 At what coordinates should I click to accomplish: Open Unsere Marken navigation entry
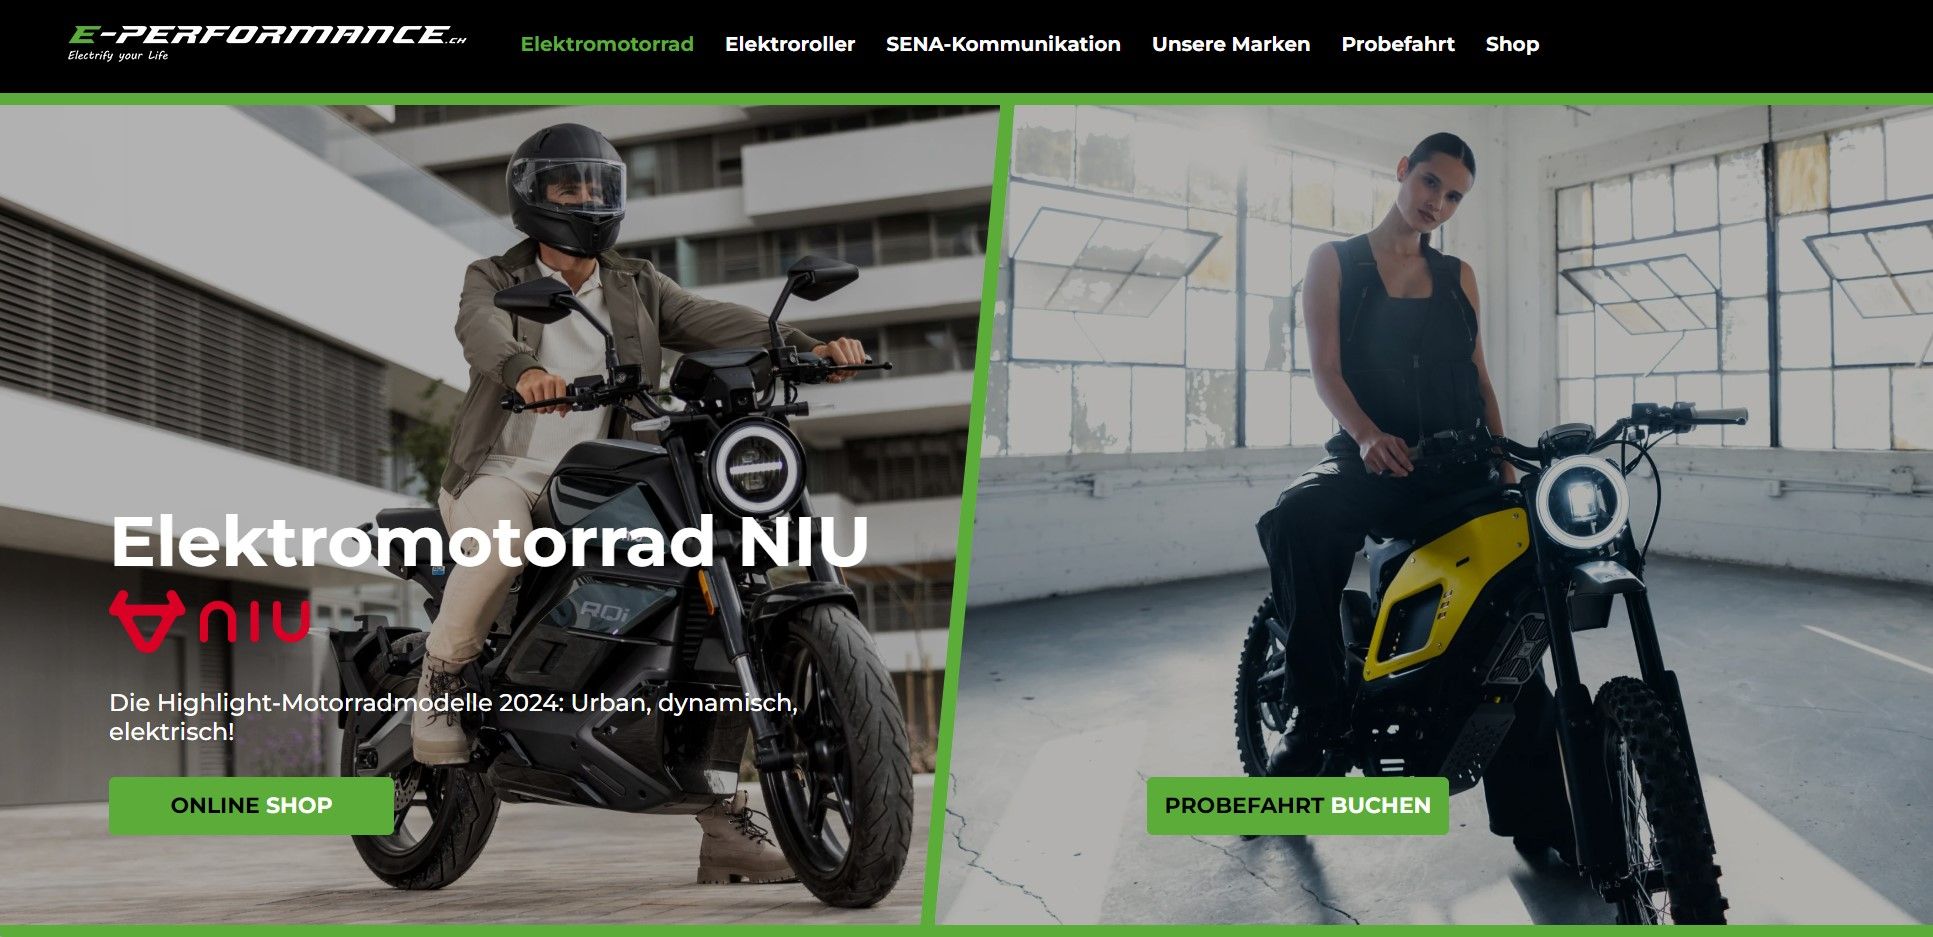(x=1231, y=44)
